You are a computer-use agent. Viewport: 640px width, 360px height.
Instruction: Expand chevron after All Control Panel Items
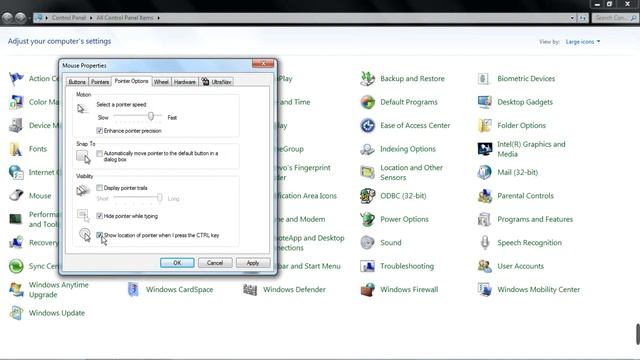click(x=158, y=18)
